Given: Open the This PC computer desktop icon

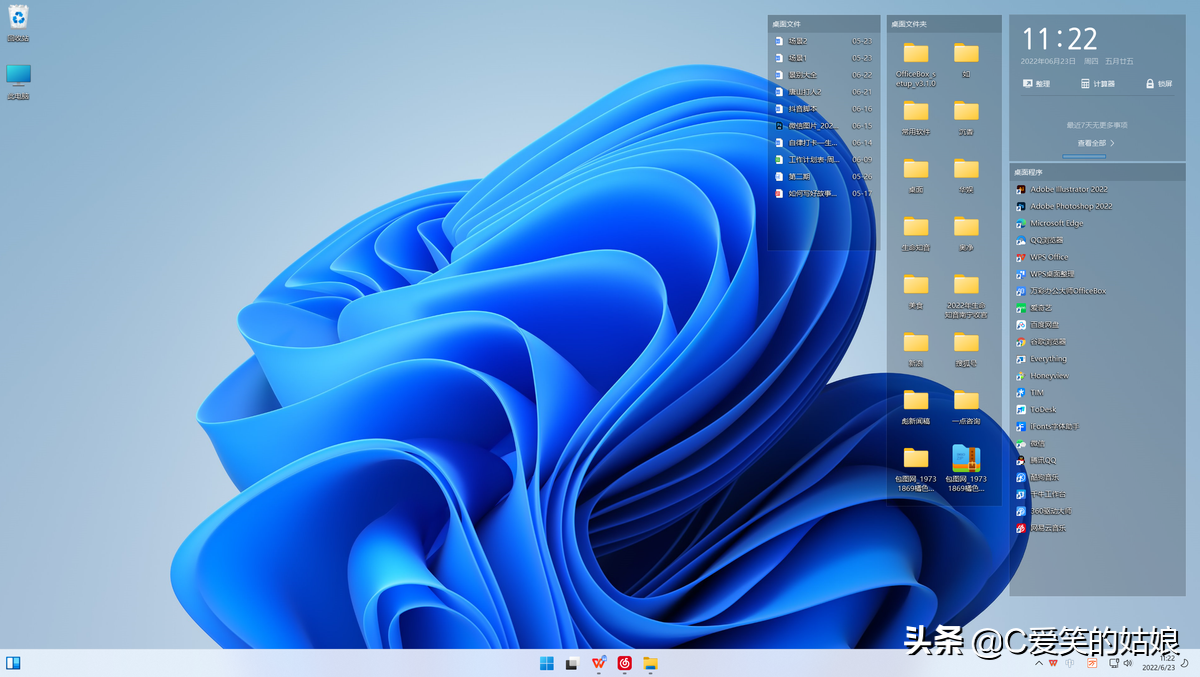Looking at the screenshot, I should (18, 82).
